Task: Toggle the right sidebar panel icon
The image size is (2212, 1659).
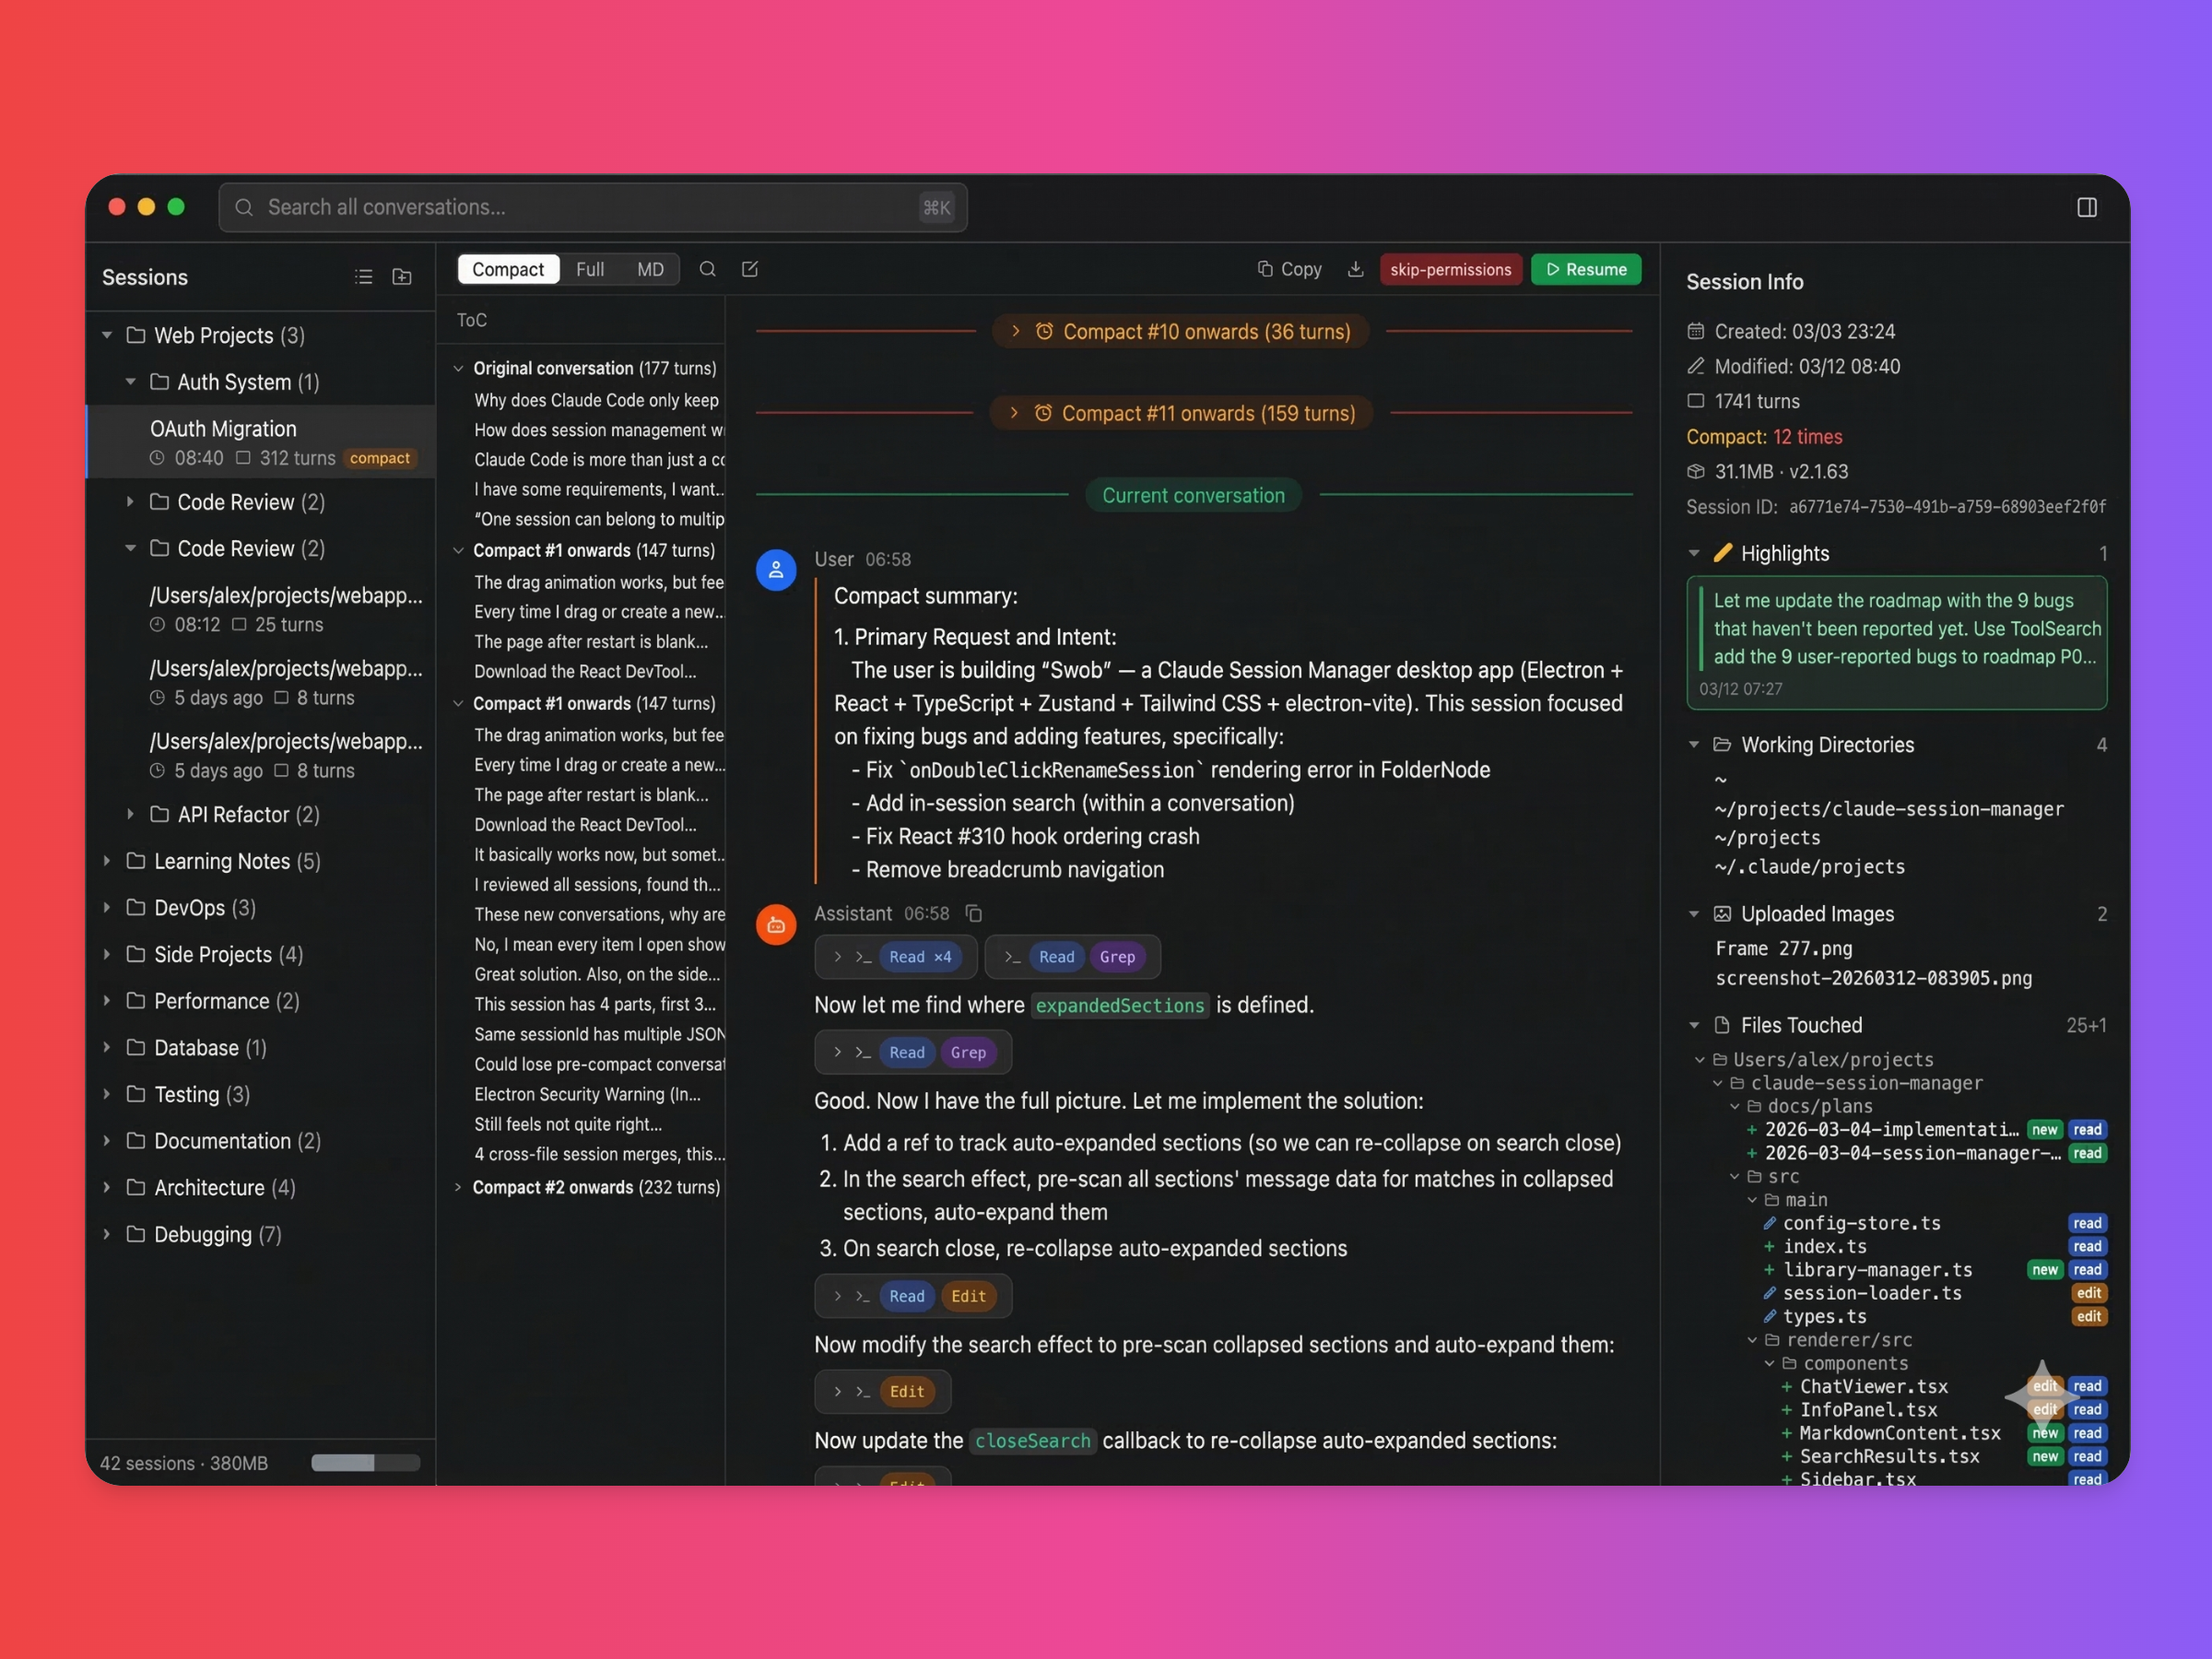Action: point(2086,207)
